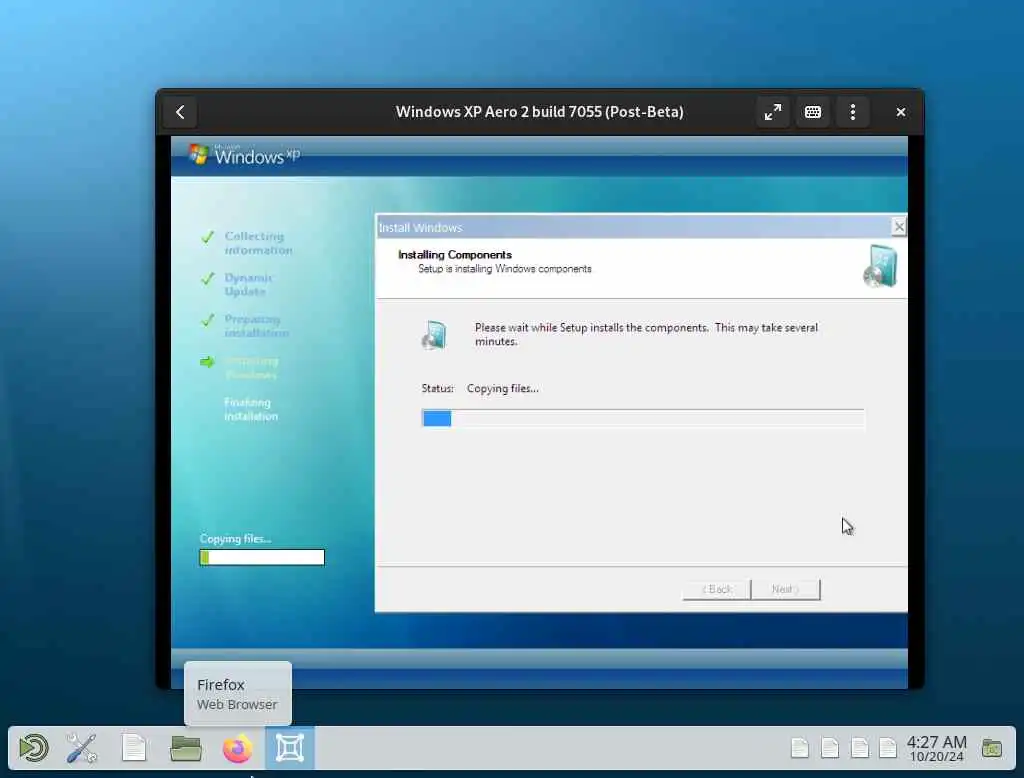Select the Dynamic Update step
1024x778 pixels.
pyautogui.click(x=248, y=284)
